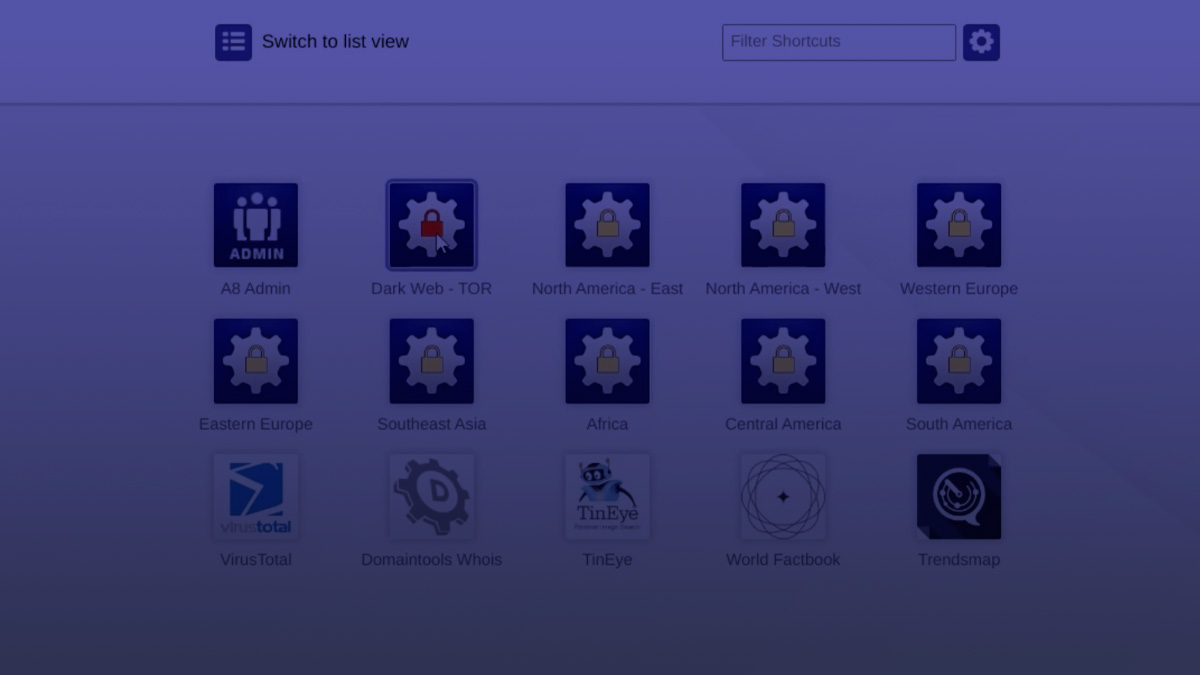Click the TinEye label text

[x=607, y=560]
